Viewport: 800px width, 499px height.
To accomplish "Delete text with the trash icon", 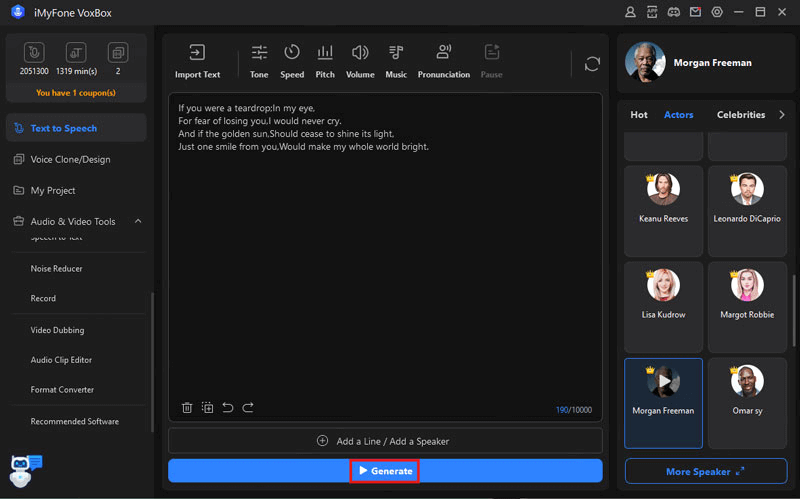I will pos(187,408).
